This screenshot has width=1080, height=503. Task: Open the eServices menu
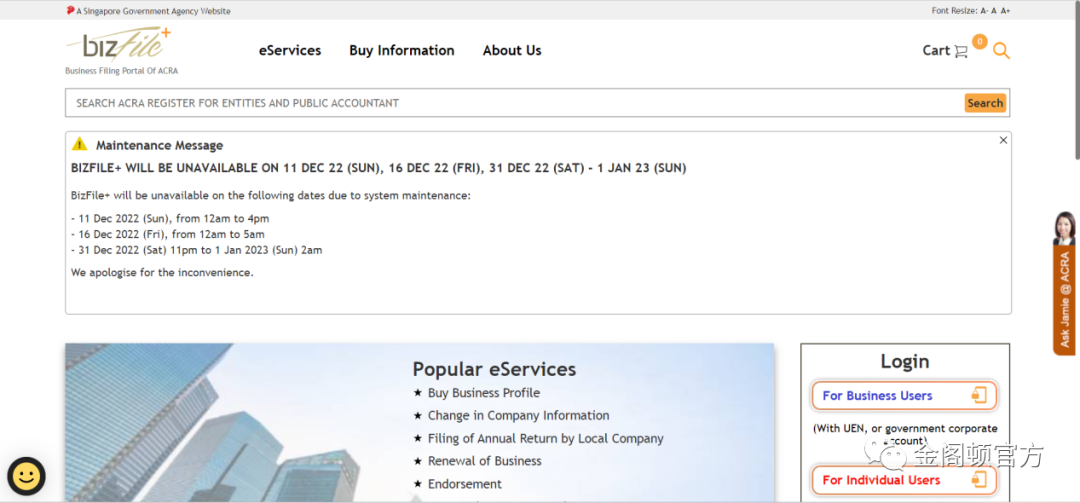(x=290, y=50)
